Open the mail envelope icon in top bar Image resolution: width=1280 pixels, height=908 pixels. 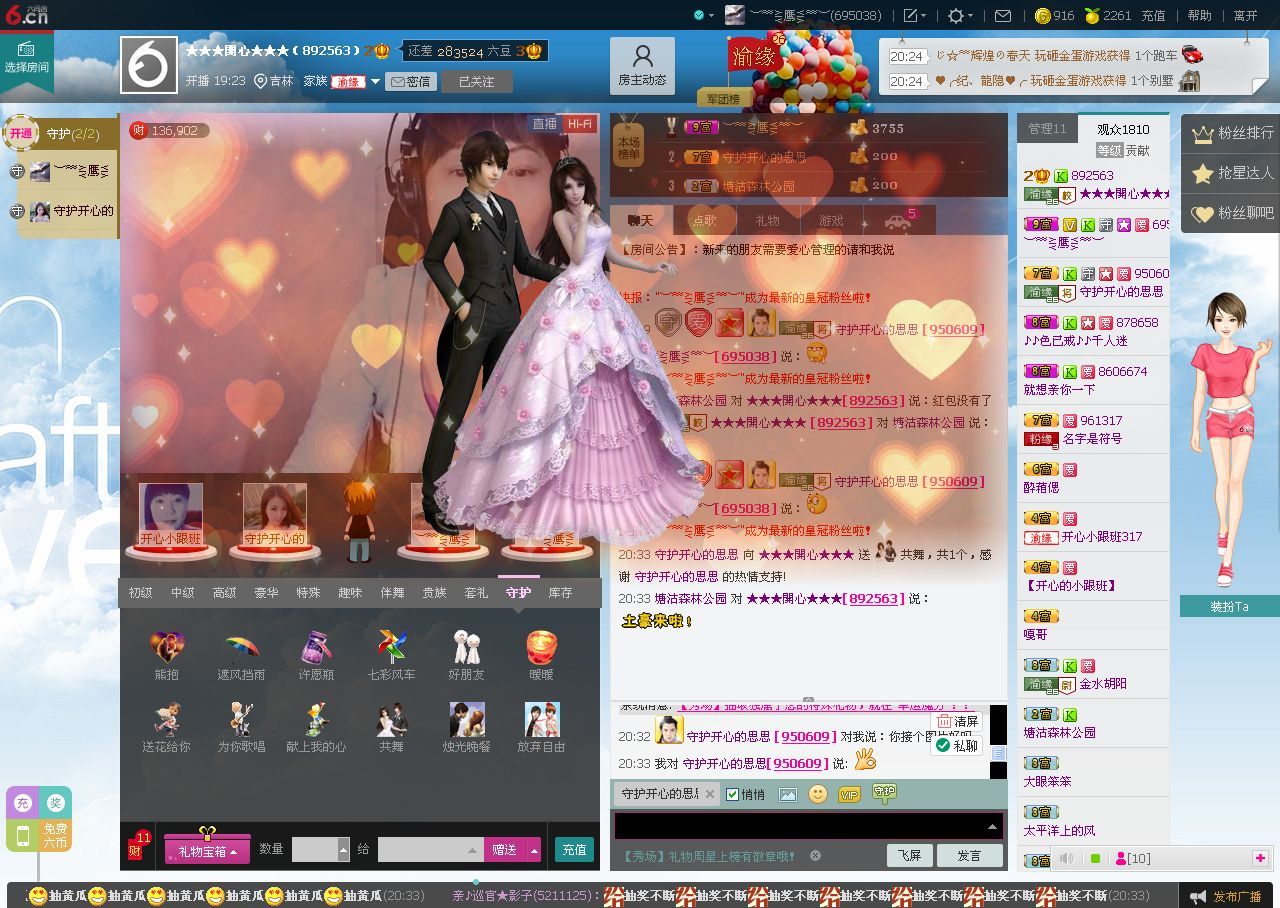pos(1003,15)
